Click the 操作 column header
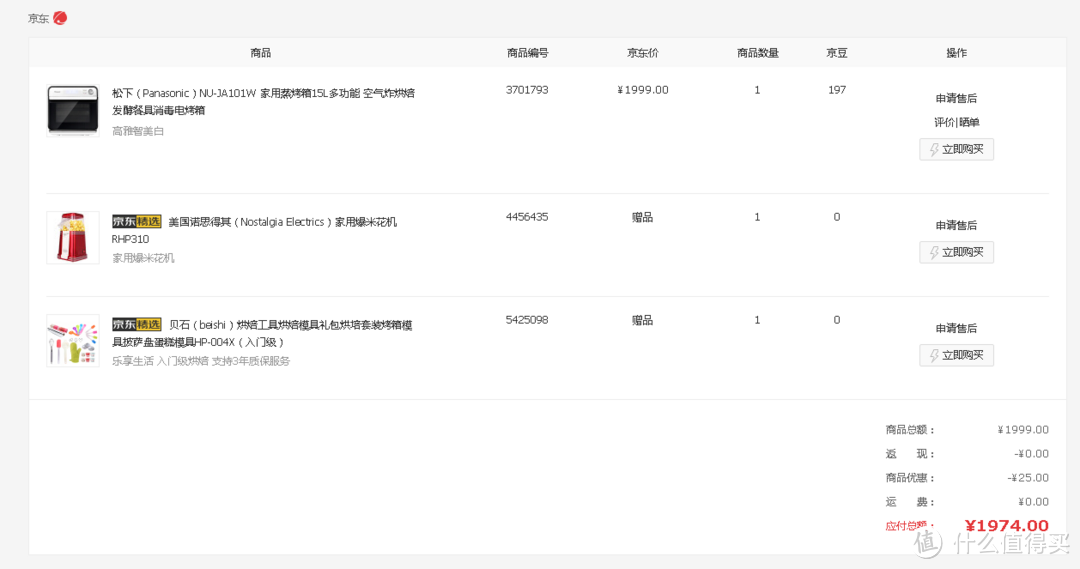 click(956, 53)
